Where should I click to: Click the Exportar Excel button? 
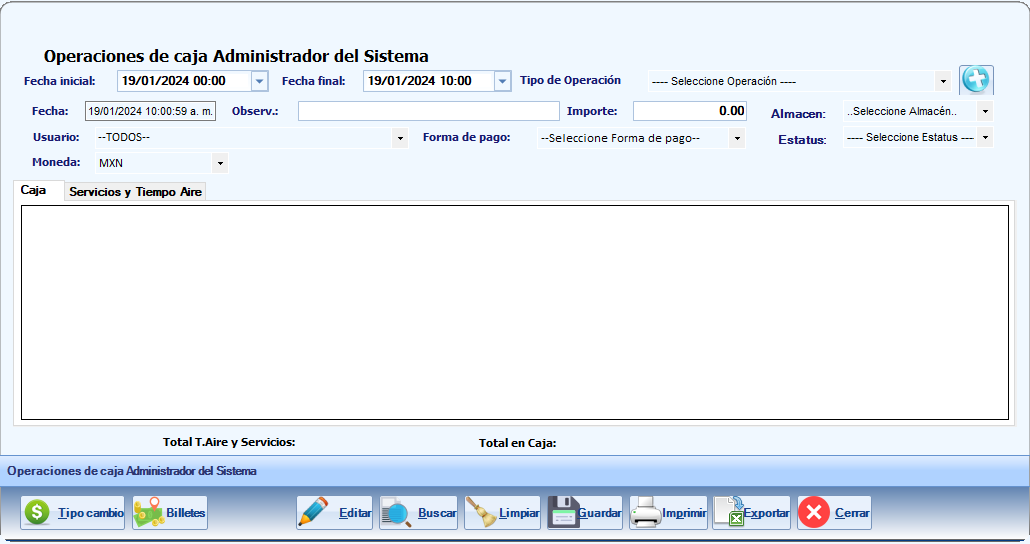coord(751,512)
